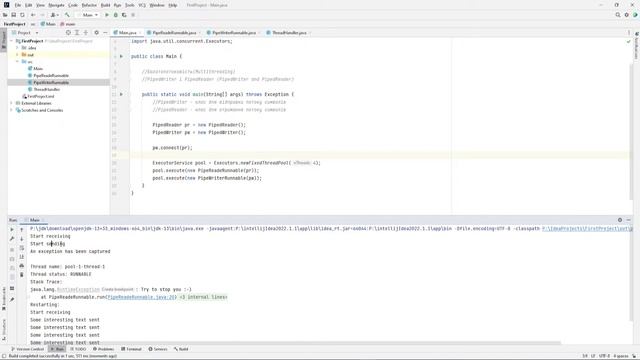
Task: Open Run panel settings gear
Action: click(620, 220)
